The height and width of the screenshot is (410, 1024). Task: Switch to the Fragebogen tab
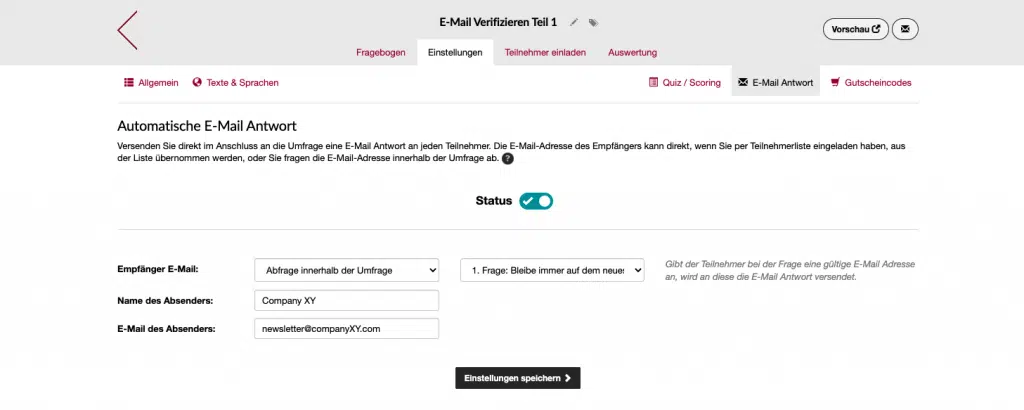[x=381, y=52]
